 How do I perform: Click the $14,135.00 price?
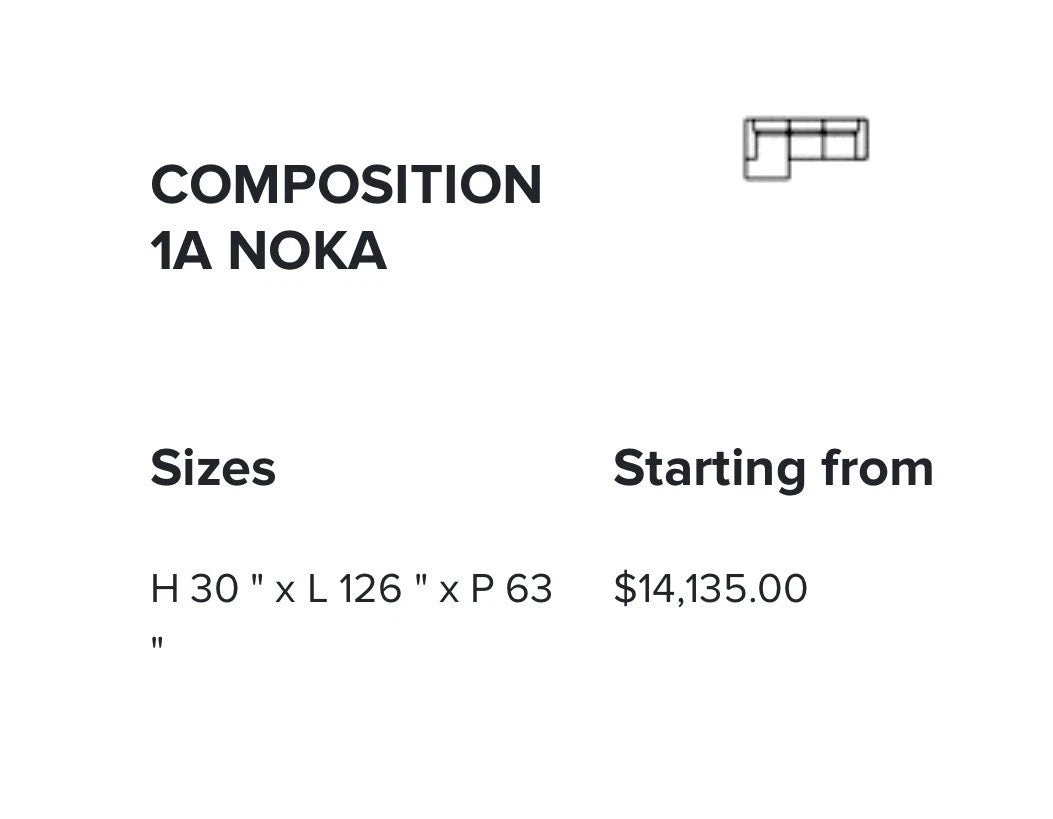coord(710,588)
